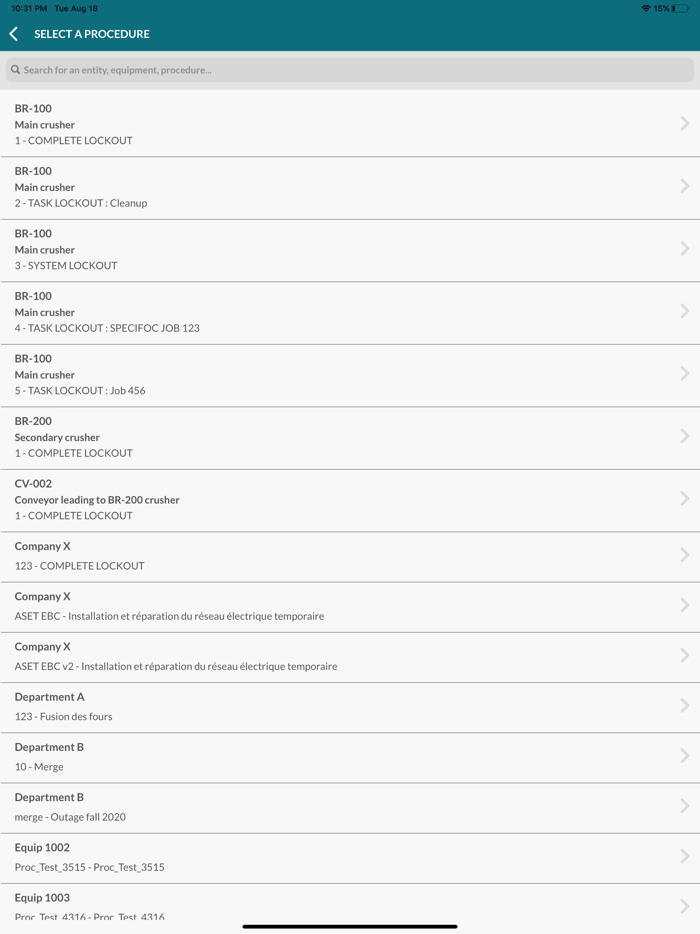This screenshot has width=700, height=934.
Task: Open the chevron on BR-100 COMPLETE LOCKOUT row
Action: tap(684, 124)
